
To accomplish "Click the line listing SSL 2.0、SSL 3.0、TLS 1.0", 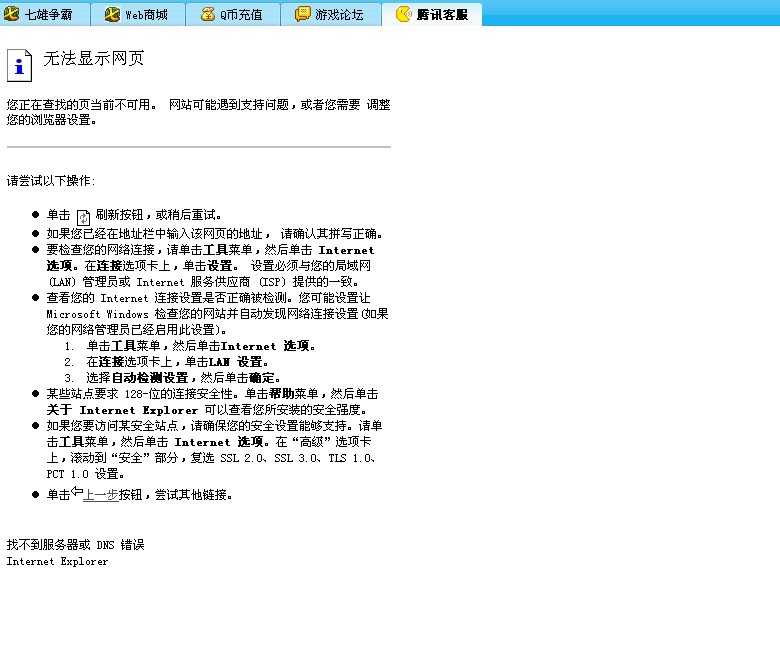I will pos(211,458).
